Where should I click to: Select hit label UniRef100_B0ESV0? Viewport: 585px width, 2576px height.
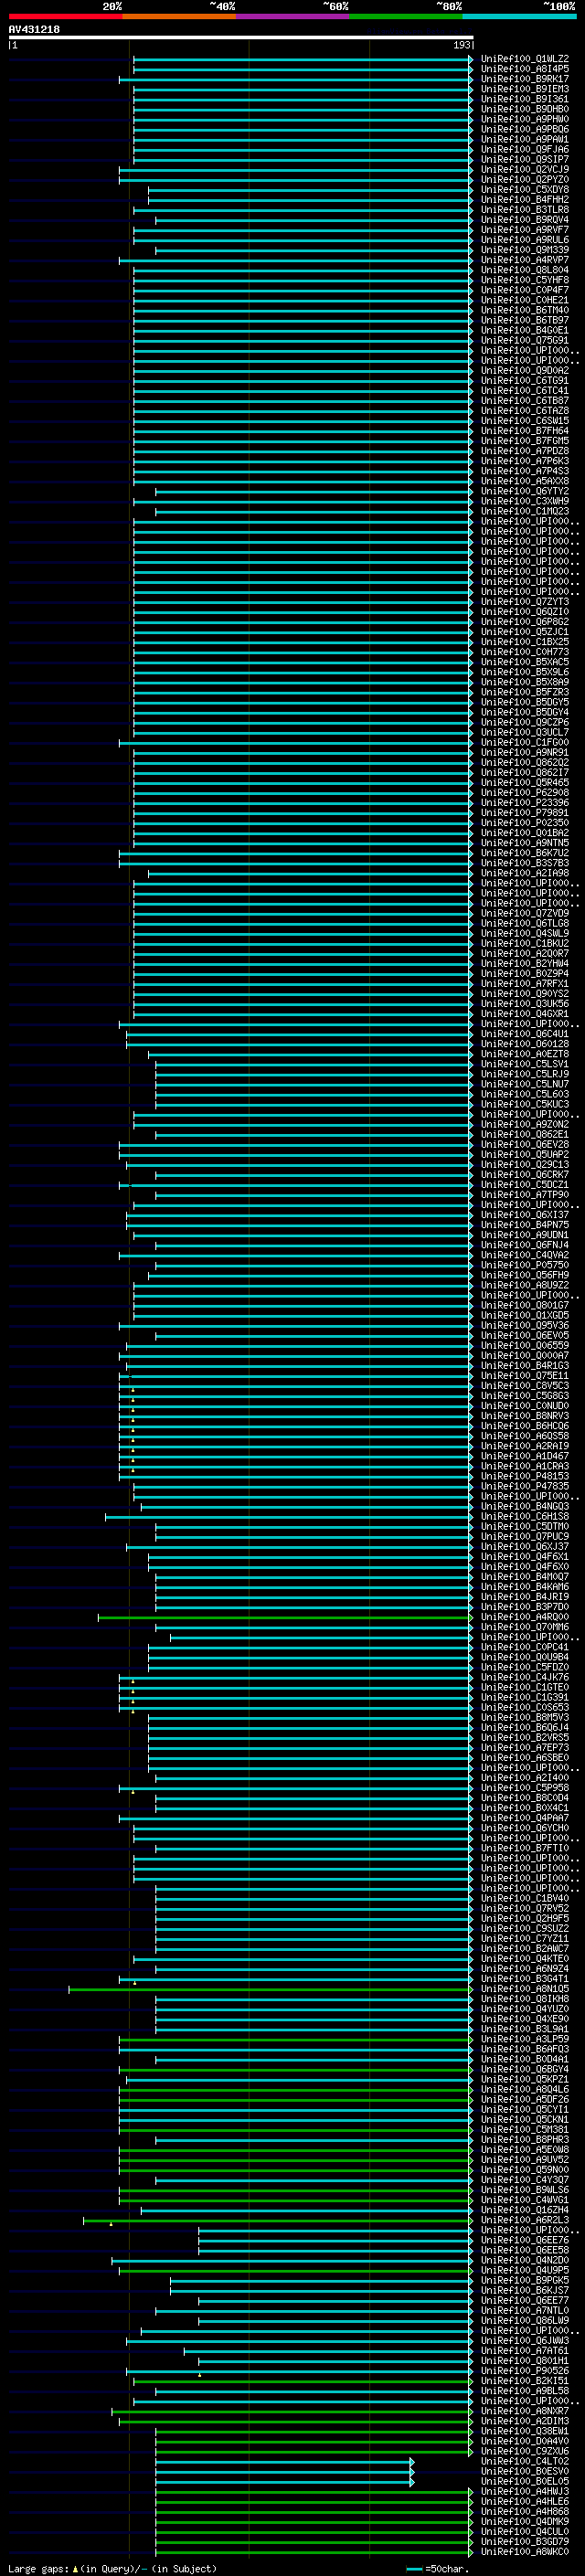pos(524,2473)
